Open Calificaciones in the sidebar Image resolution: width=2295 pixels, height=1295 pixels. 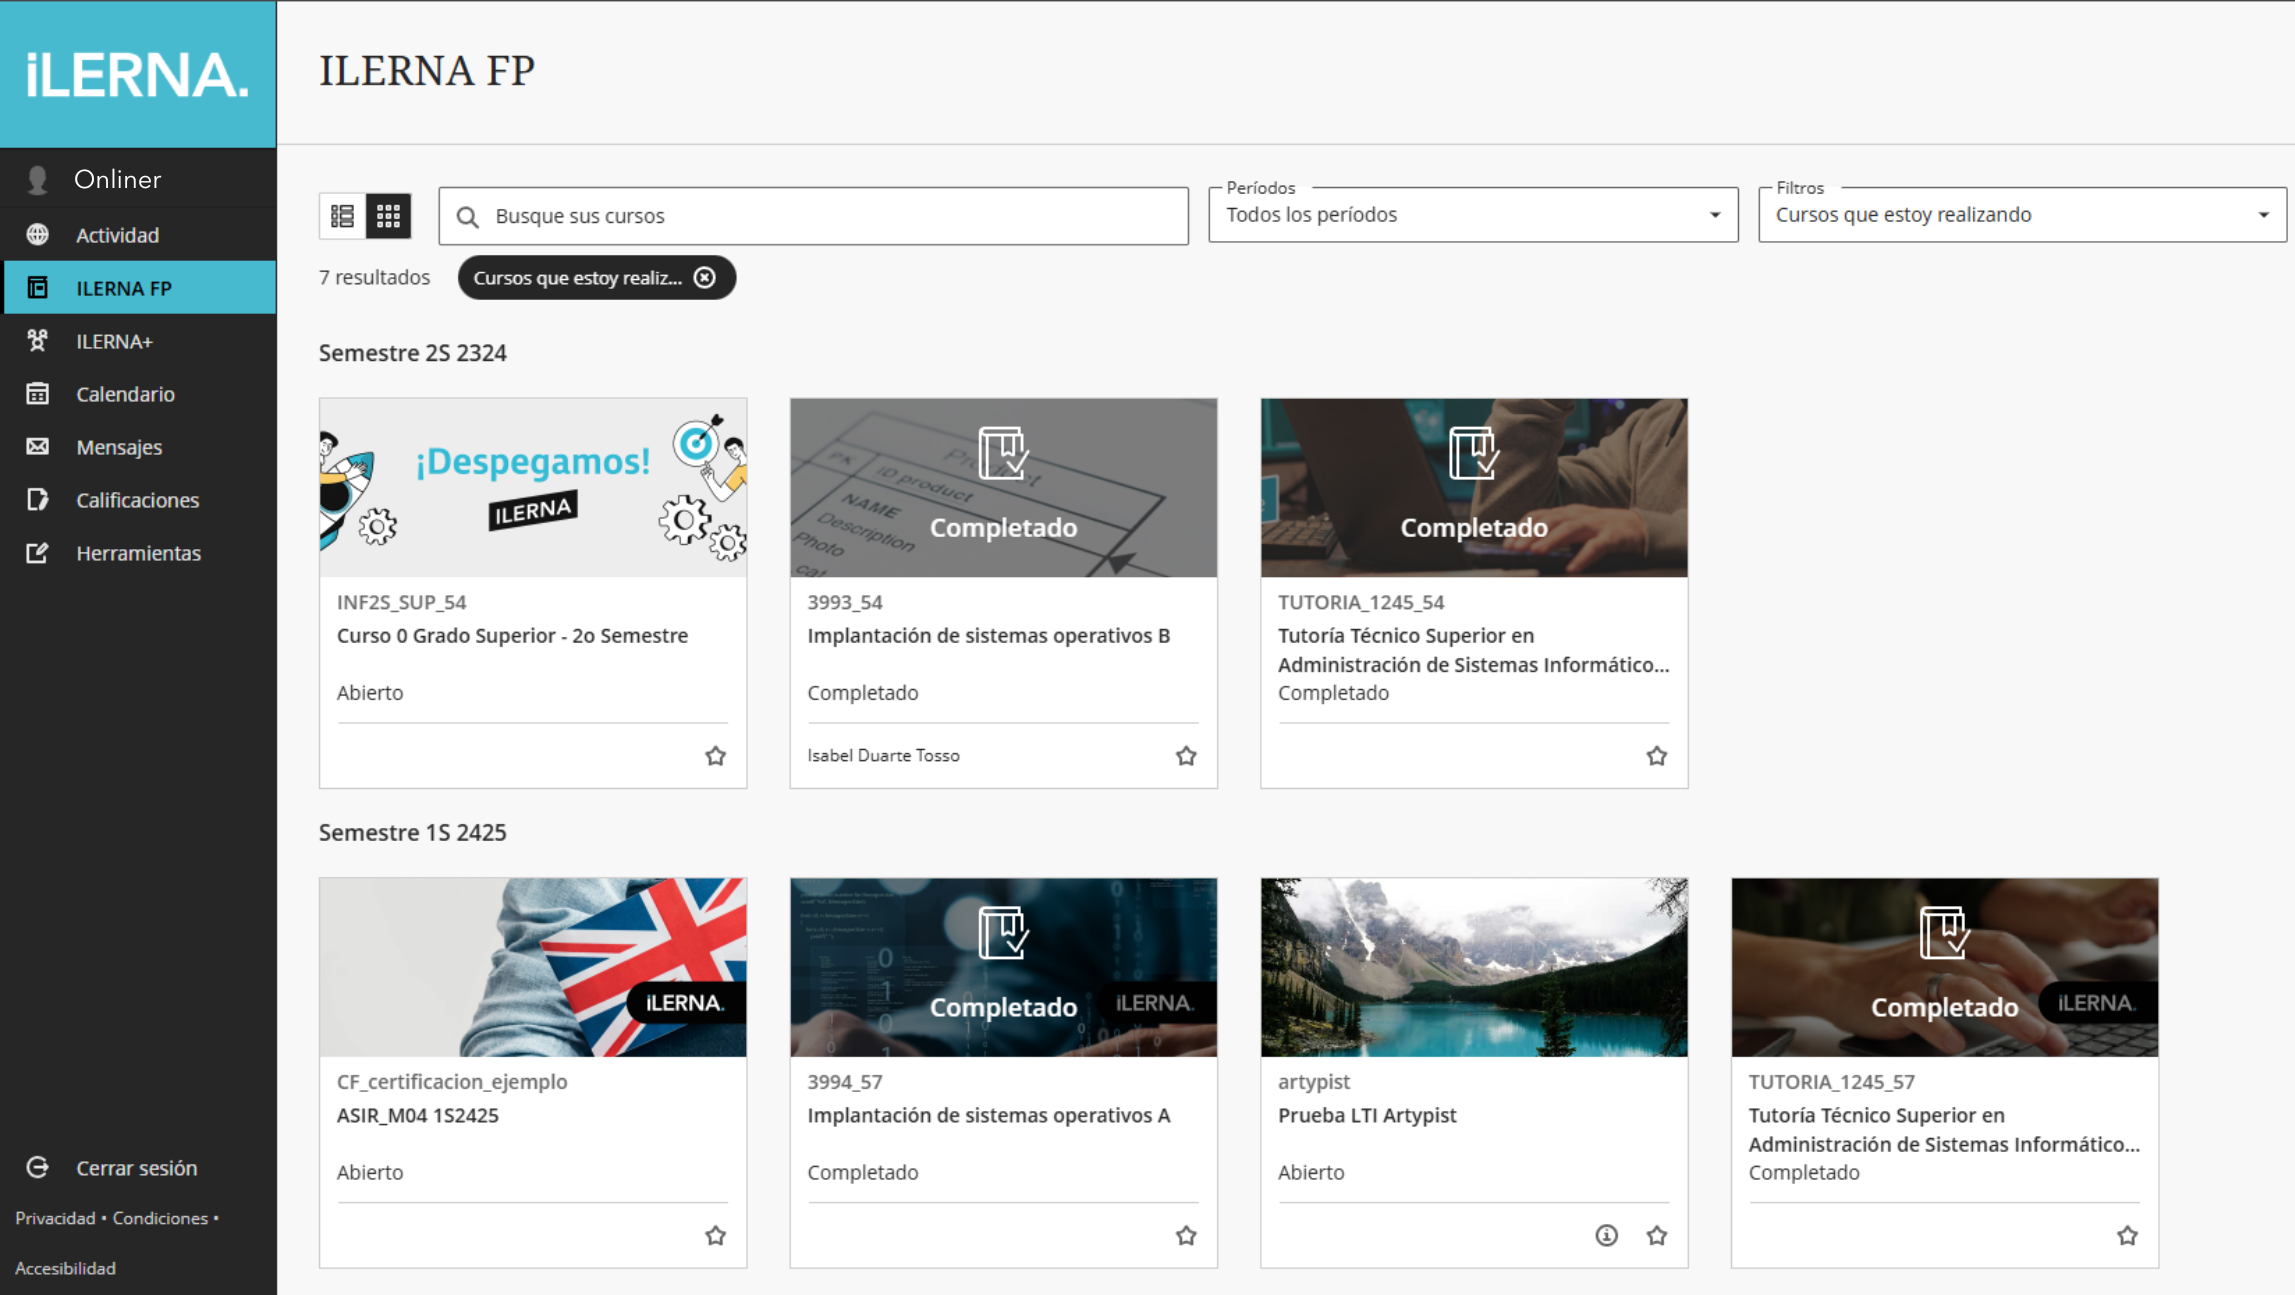(137, 500)
